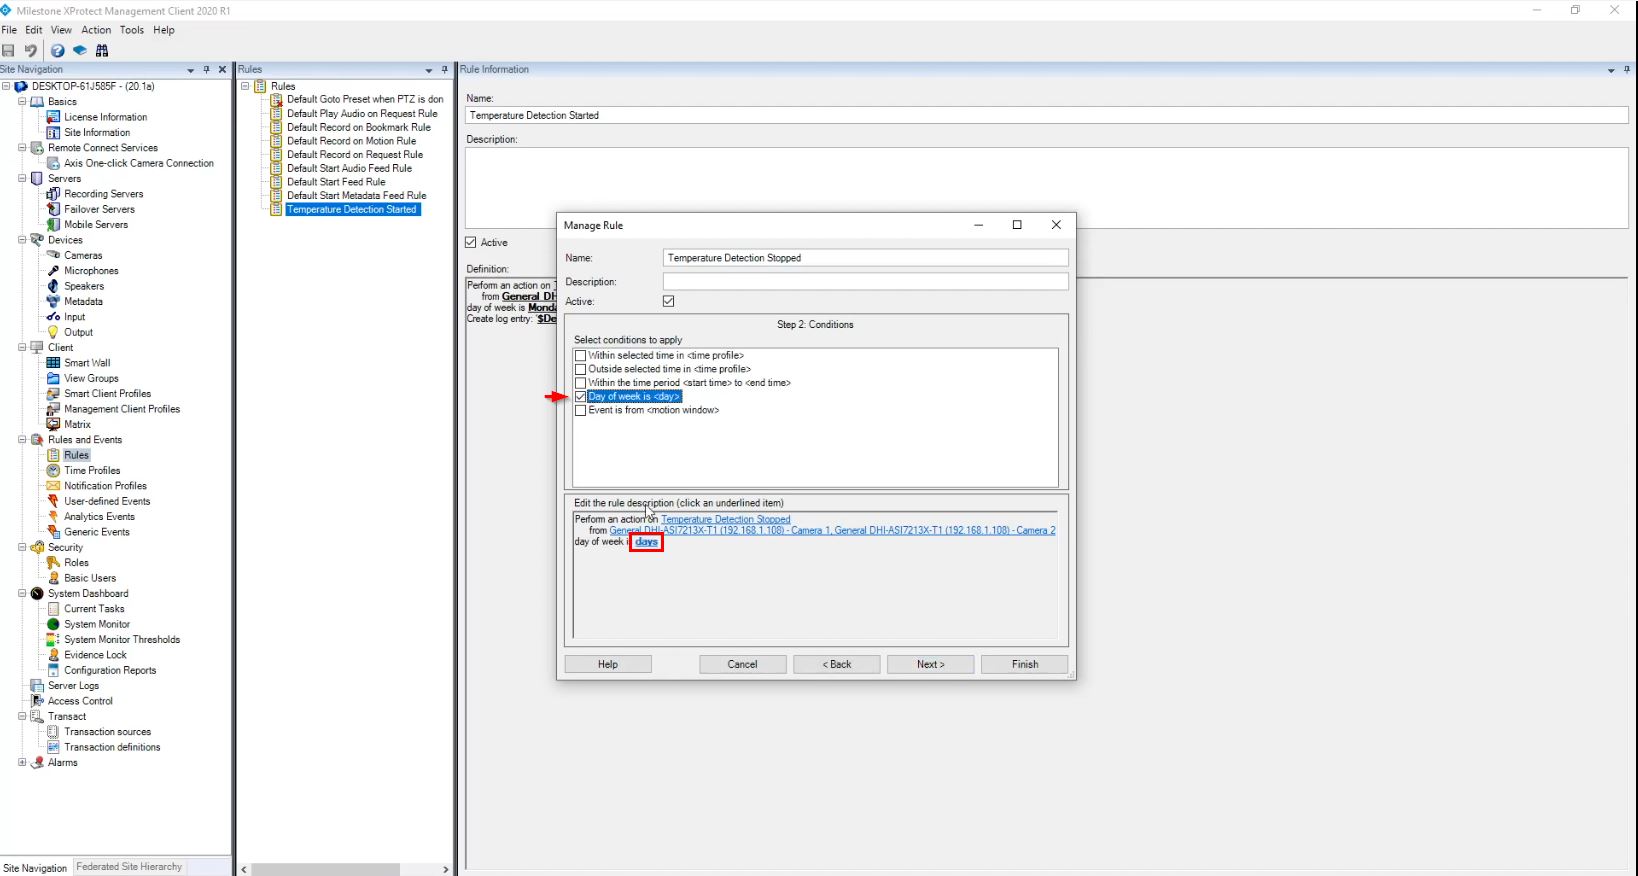Select Mobile Servers in tree

coord(96,225)
